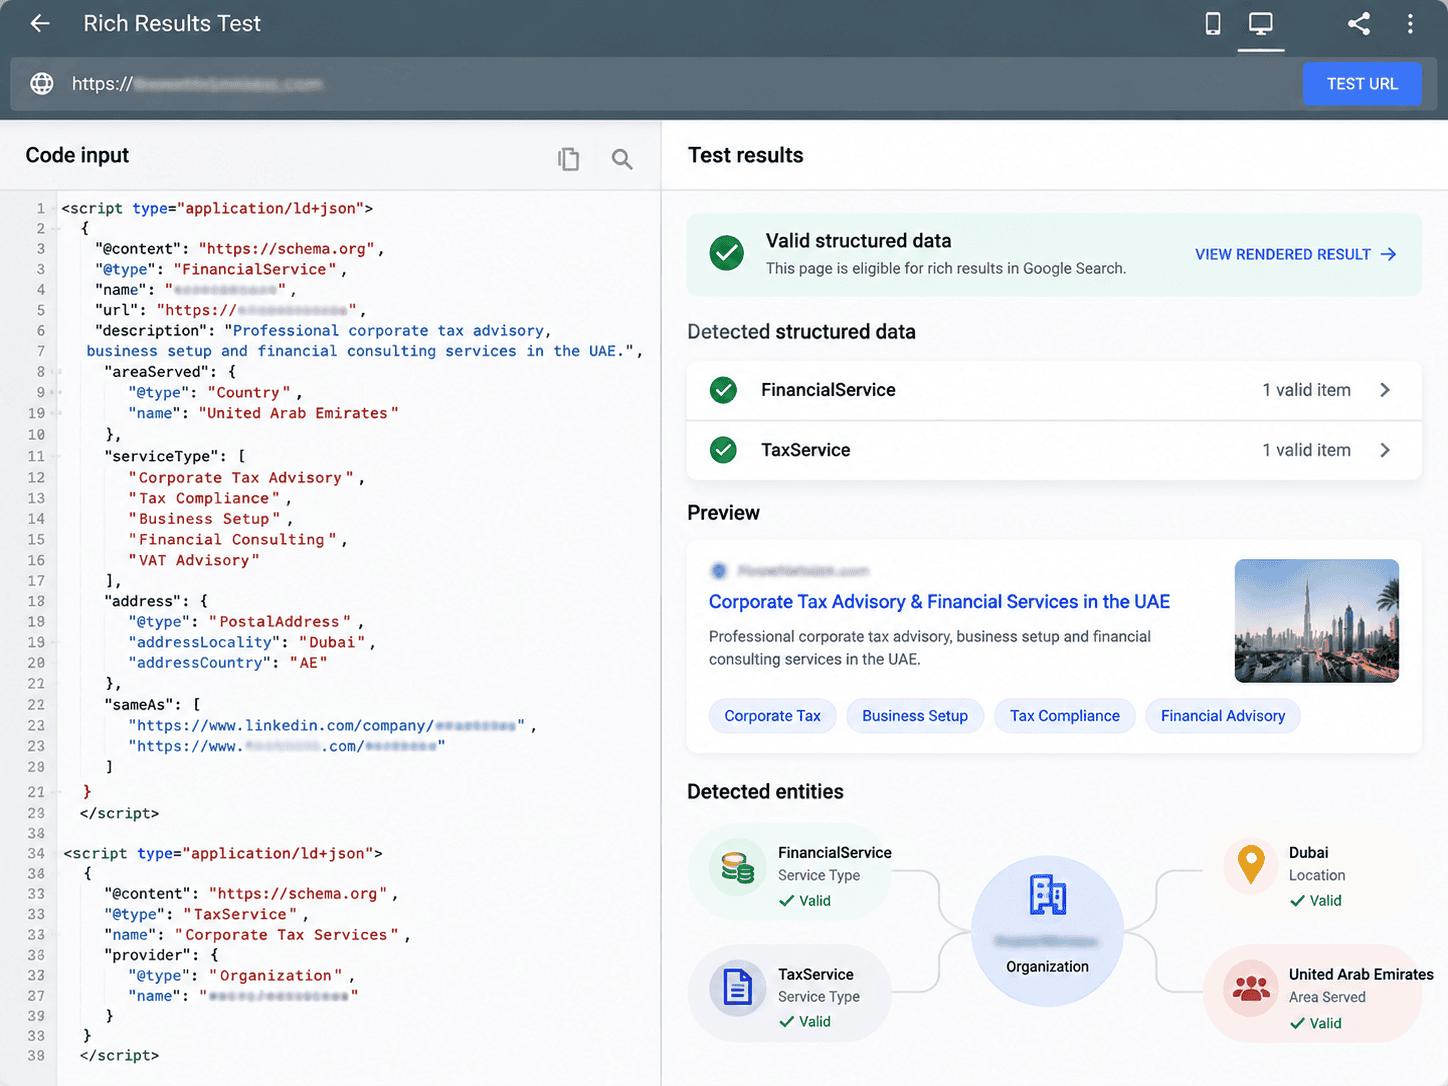The width and height of the screenshot is (1448, 1086).
Task: Open the share icon
Action: tap(1358, 23)
